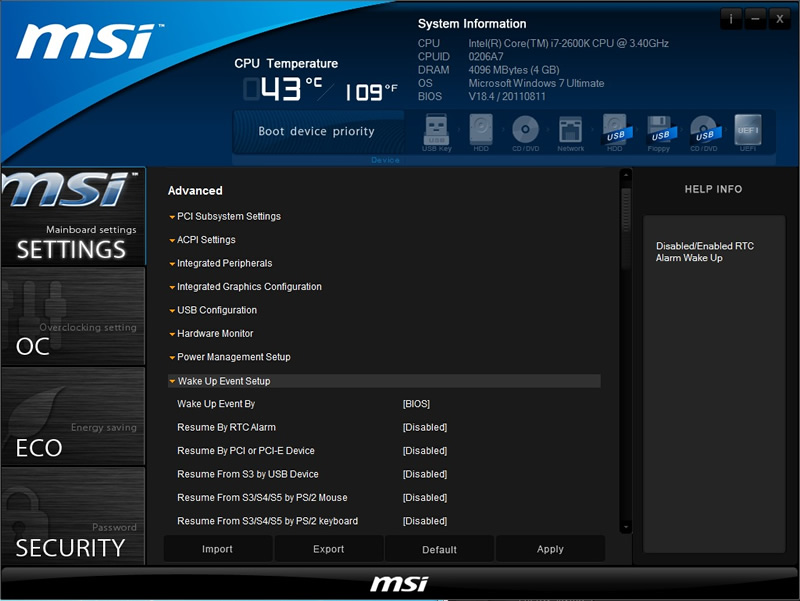Click the CPUID value 0206A7
Viewport: 800px width, 601px height.
click(x=486, y=57)
